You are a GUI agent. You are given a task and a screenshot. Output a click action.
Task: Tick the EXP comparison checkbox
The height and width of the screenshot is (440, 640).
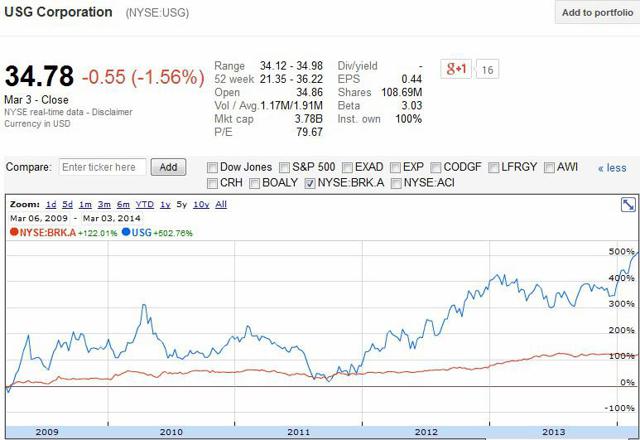(395, 167)
